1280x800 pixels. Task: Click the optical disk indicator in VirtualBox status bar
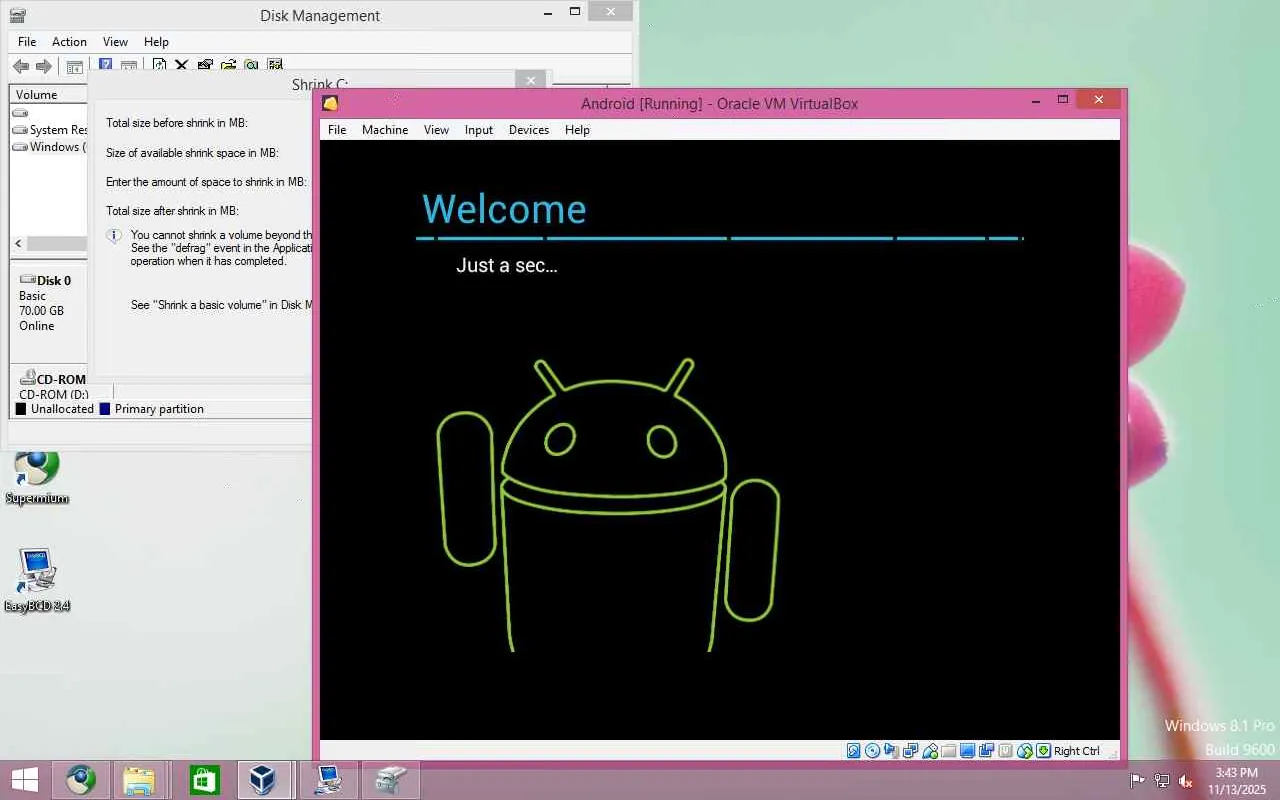click(872, 751)
